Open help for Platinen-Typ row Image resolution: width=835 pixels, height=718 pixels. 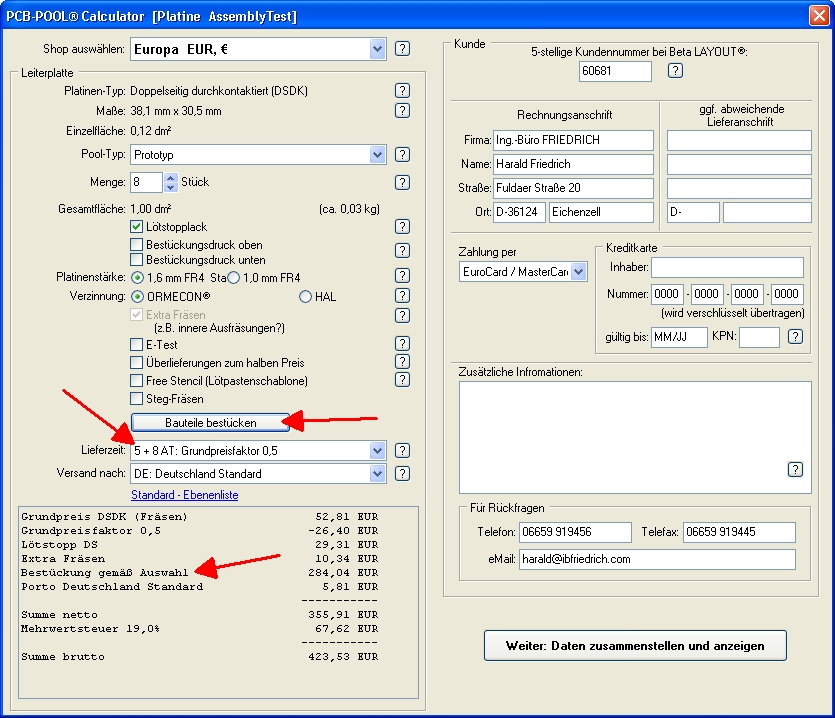pyautogui.click(x=402, y=91)
